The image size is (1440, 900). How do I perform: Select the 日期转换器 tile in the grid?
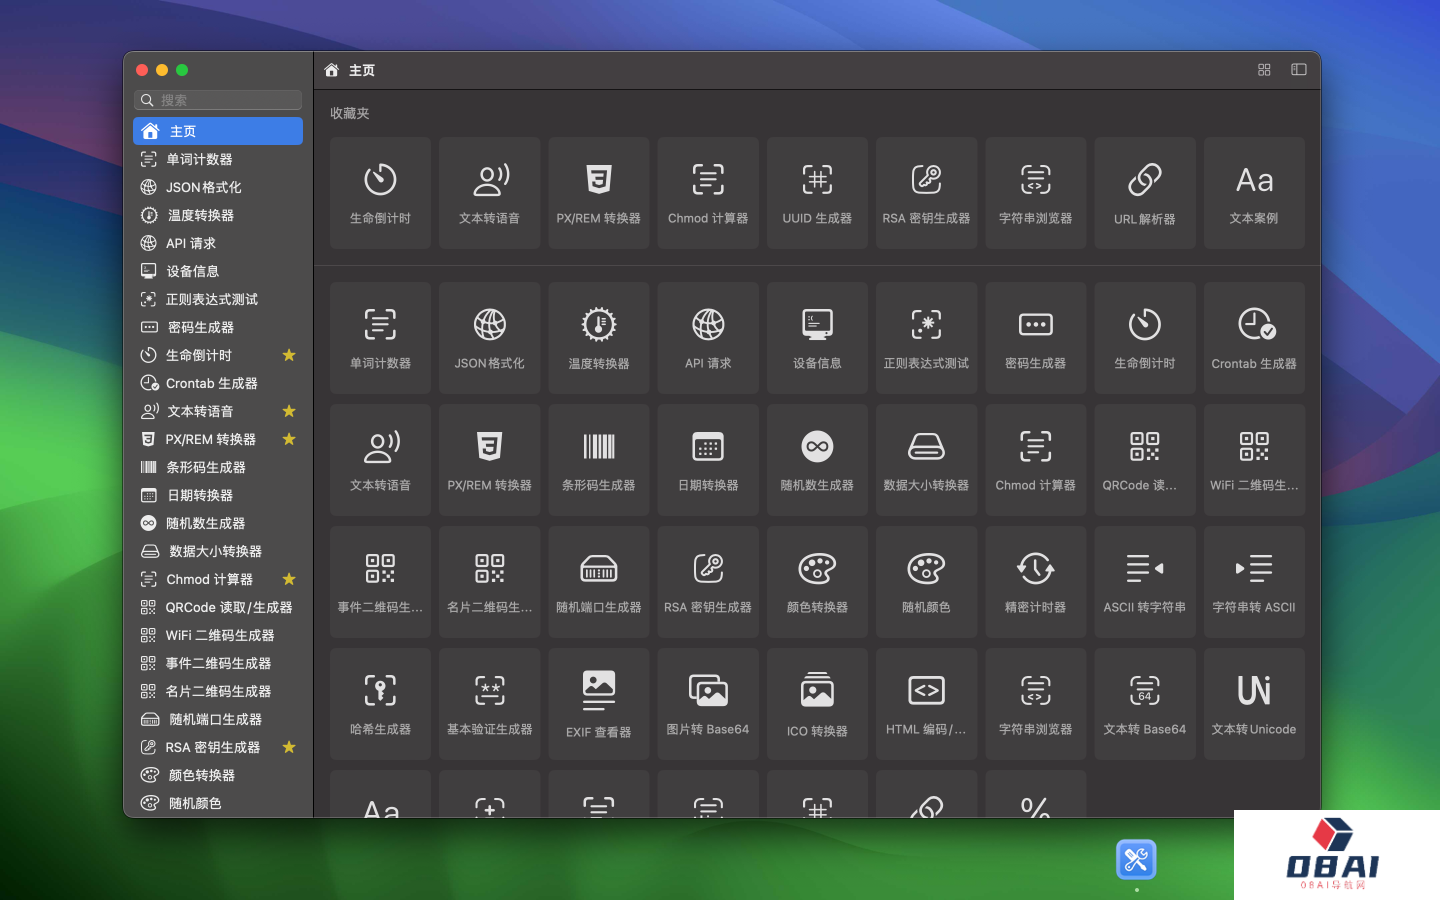[x=708, y=460]
